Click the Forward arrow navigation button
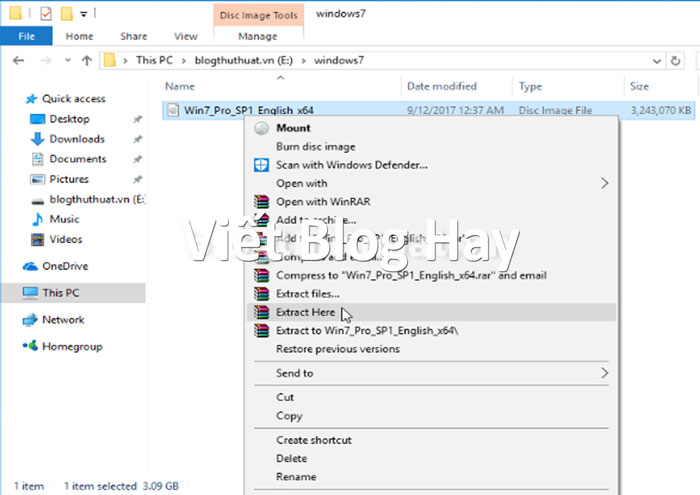This screenshot has height=495, width=700. (46, 60)
